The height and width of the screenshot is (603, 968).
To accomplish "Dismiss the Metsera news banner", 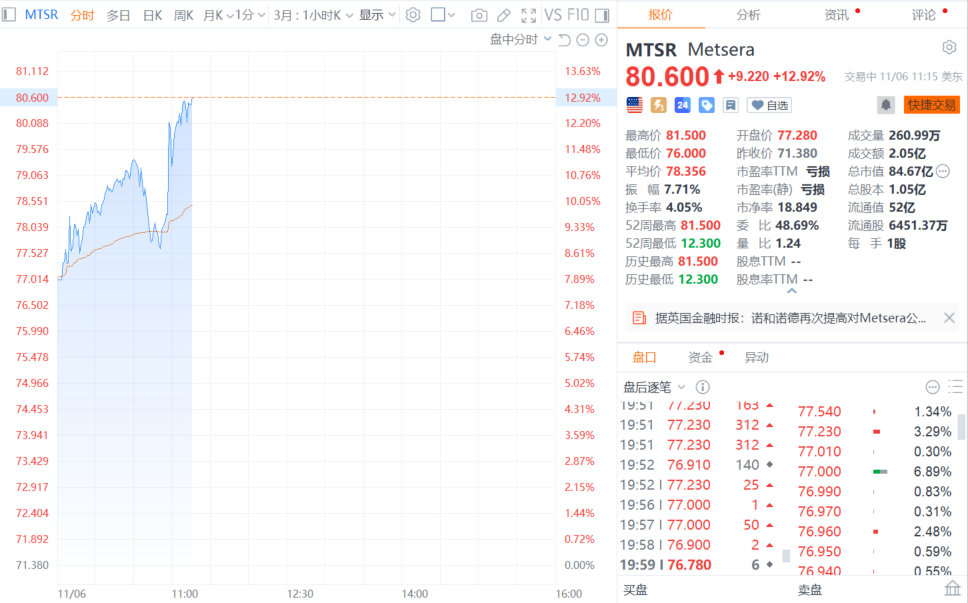I will click(949, 318).
